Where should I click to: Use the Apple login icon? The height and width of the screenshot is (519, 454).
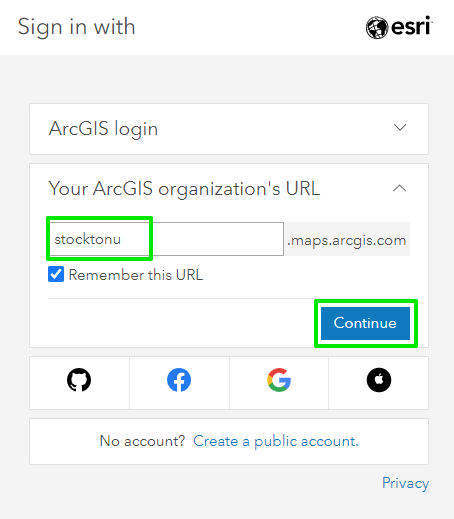[x=379, y=380]
